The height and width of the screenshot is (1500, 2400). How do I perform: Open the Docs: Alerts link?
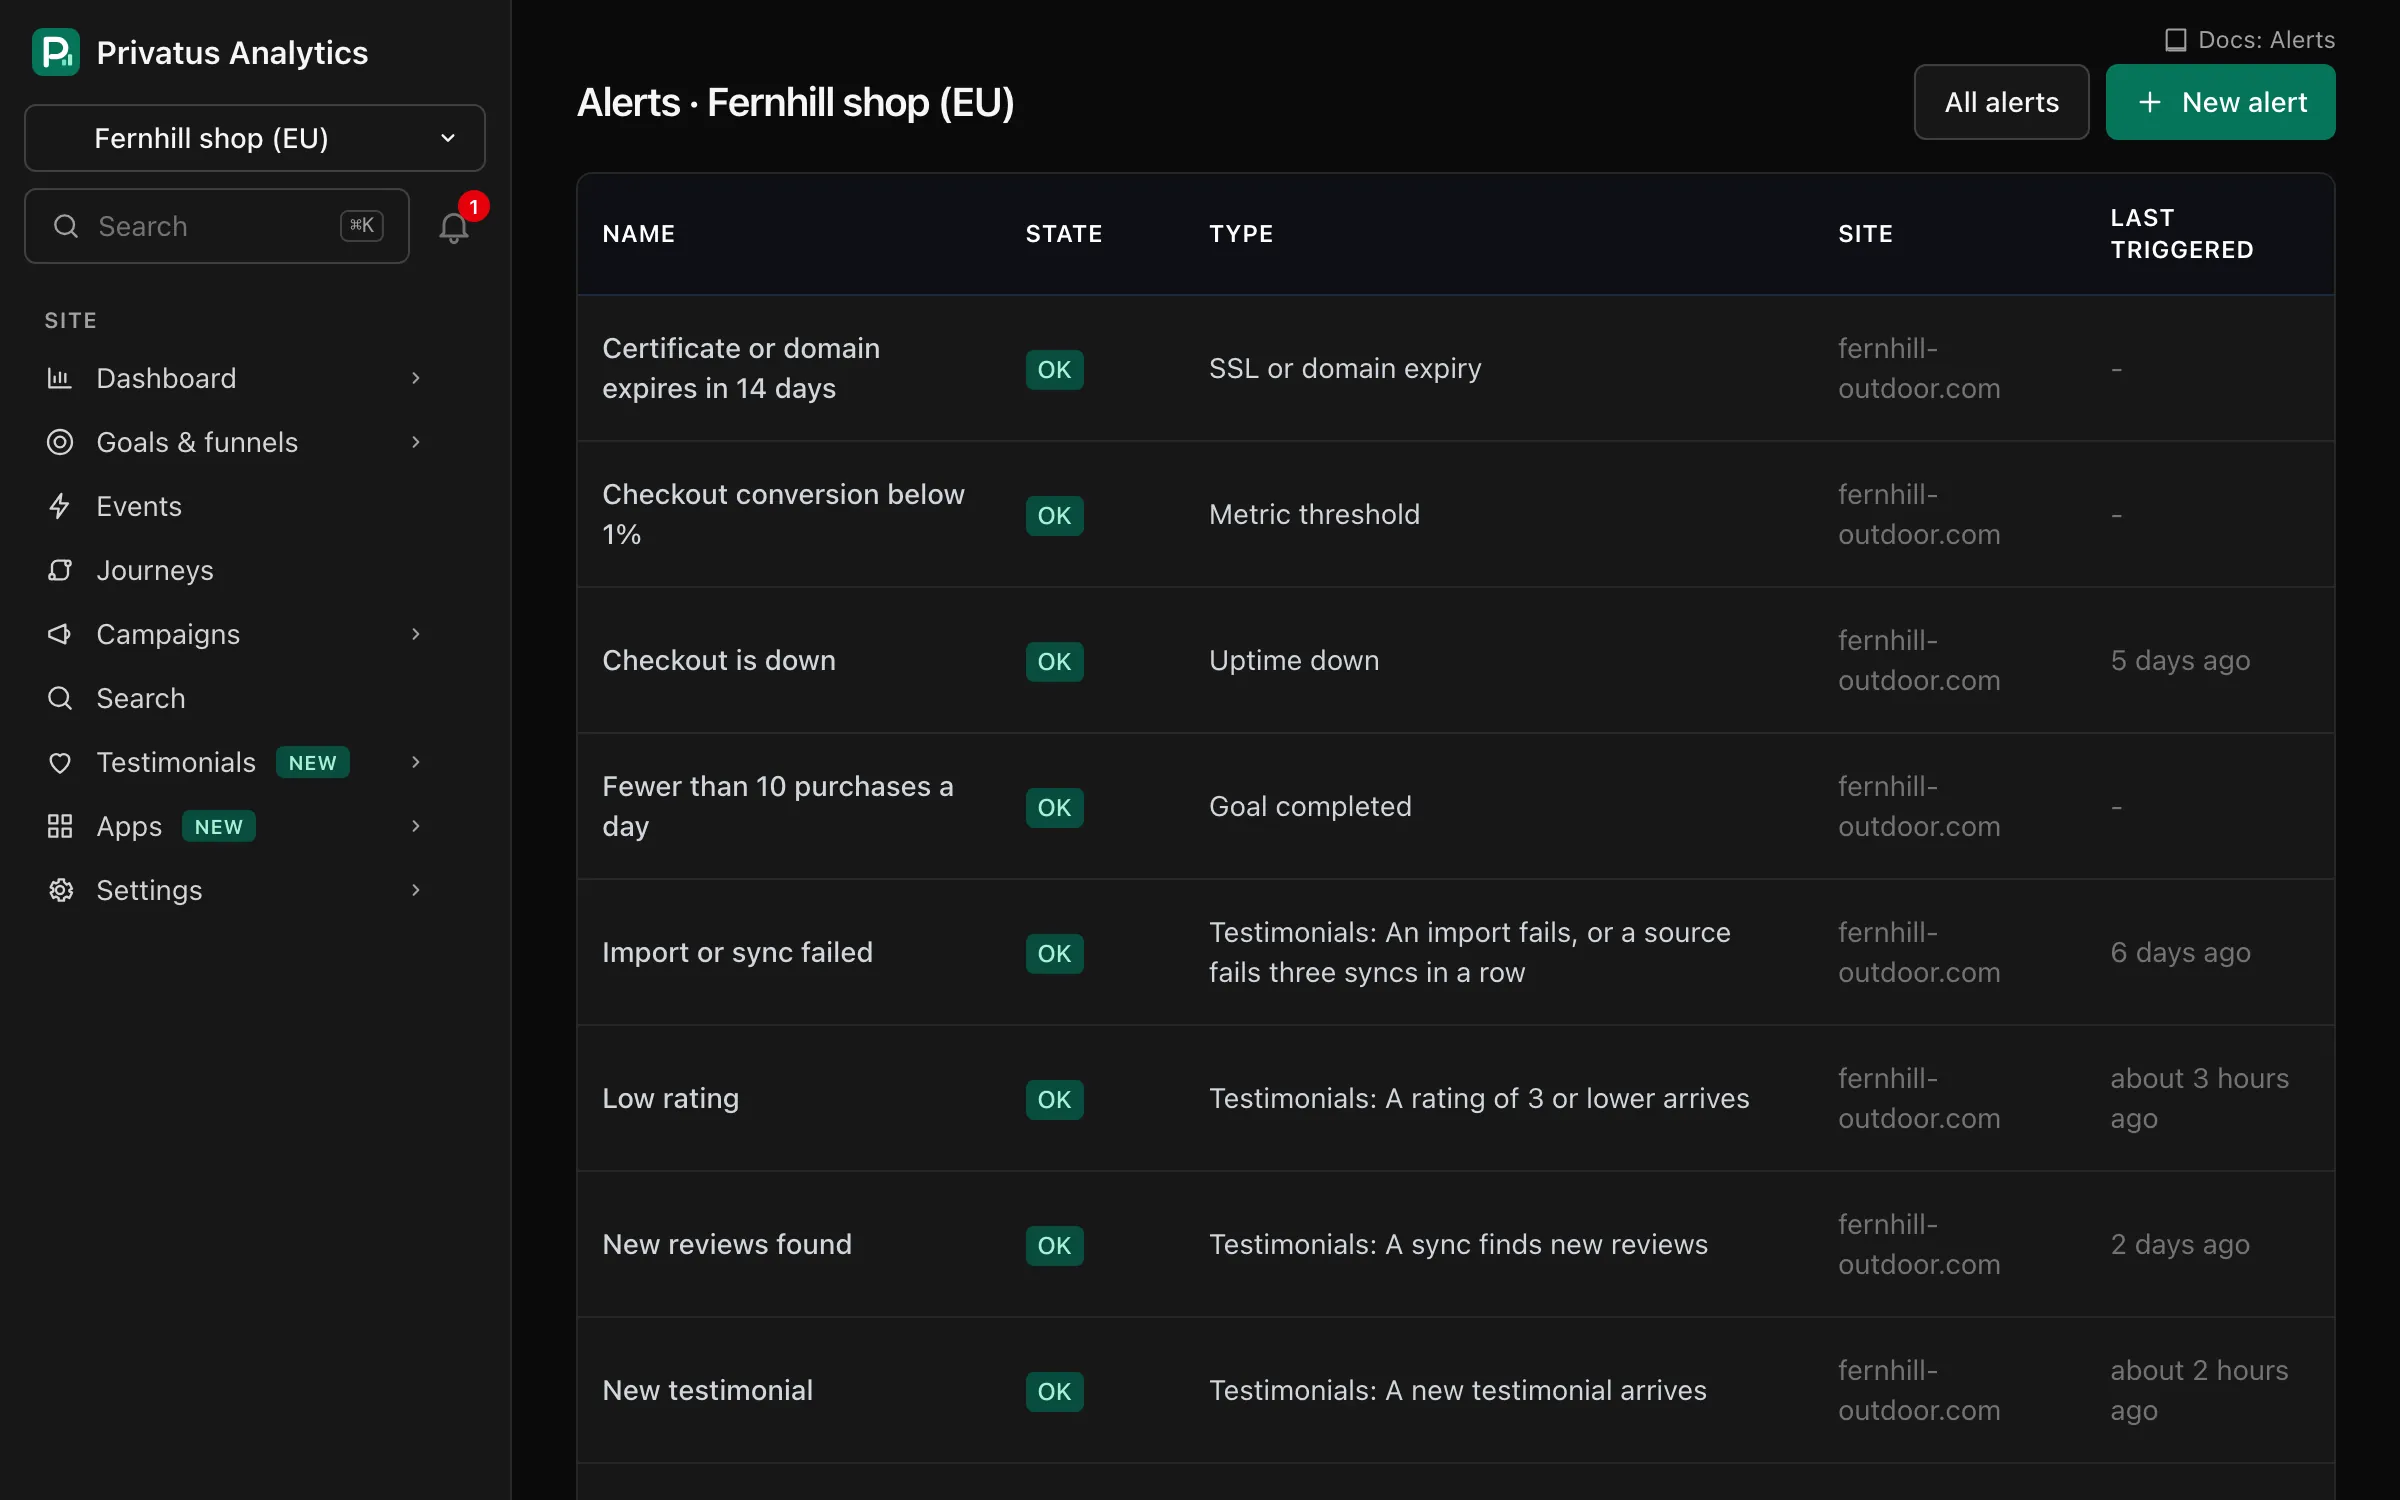[x=2250, y=40]
